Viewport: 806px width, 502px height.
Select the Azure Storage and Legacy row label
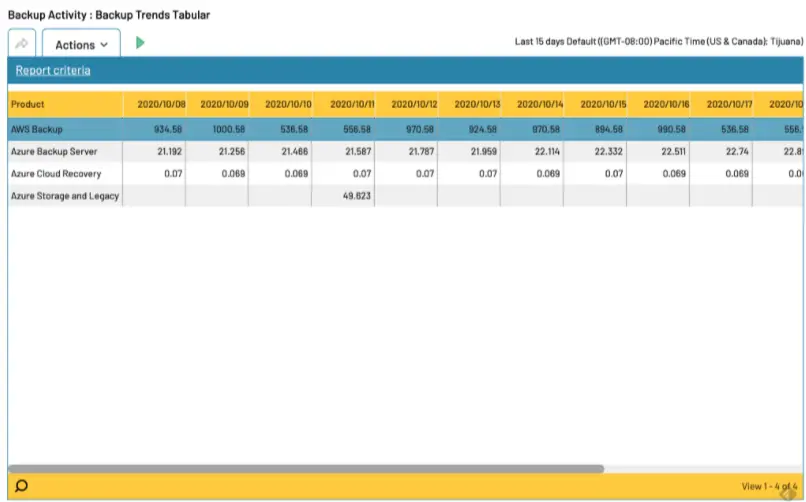pyautogui.click(x=65, y=196)
